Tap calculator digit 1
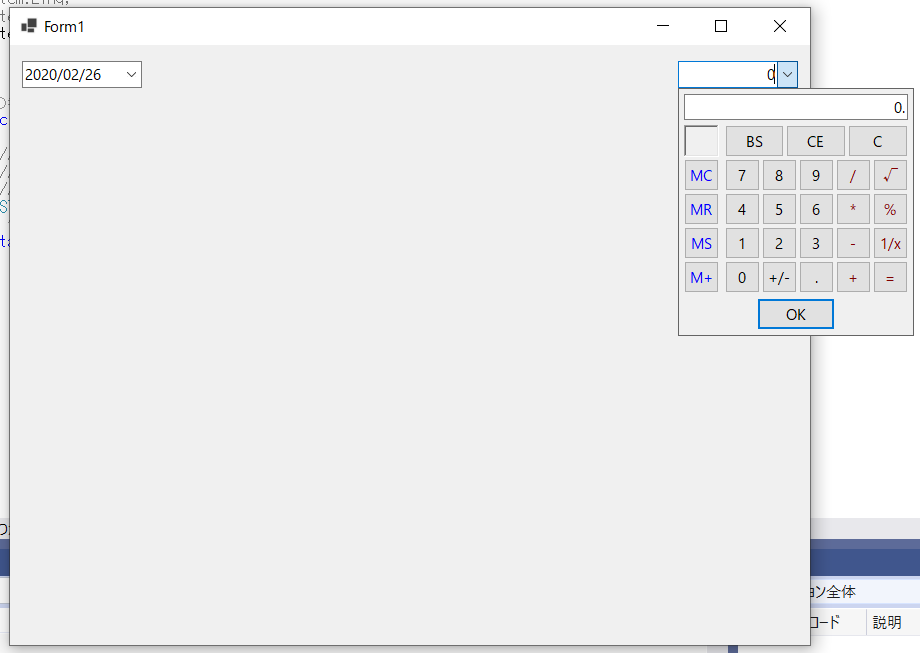The image size is (920, 653). 742,243
